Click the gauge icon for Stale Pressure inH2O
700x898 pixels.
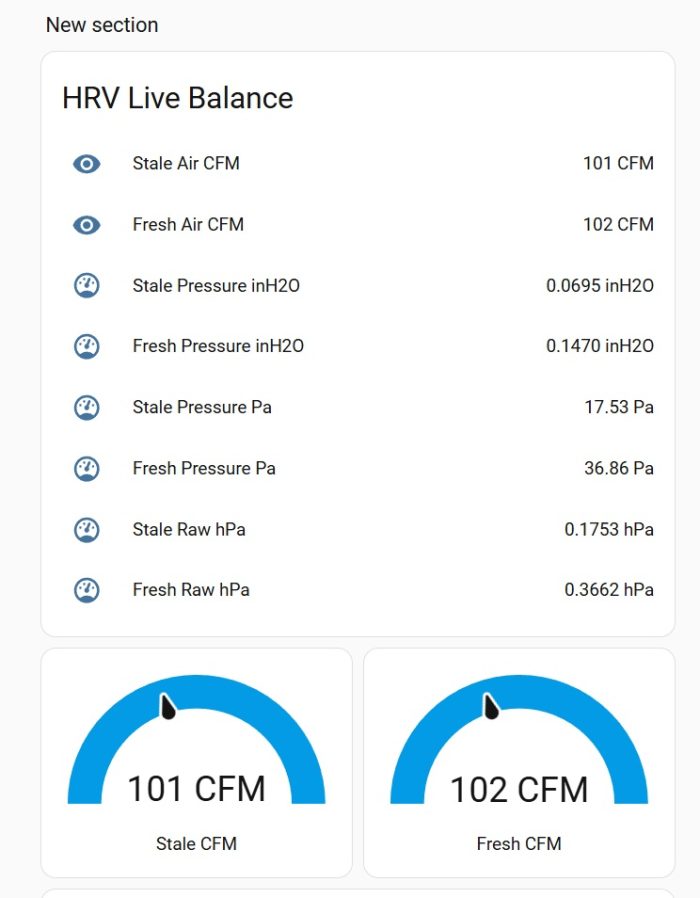pos(86,285)
